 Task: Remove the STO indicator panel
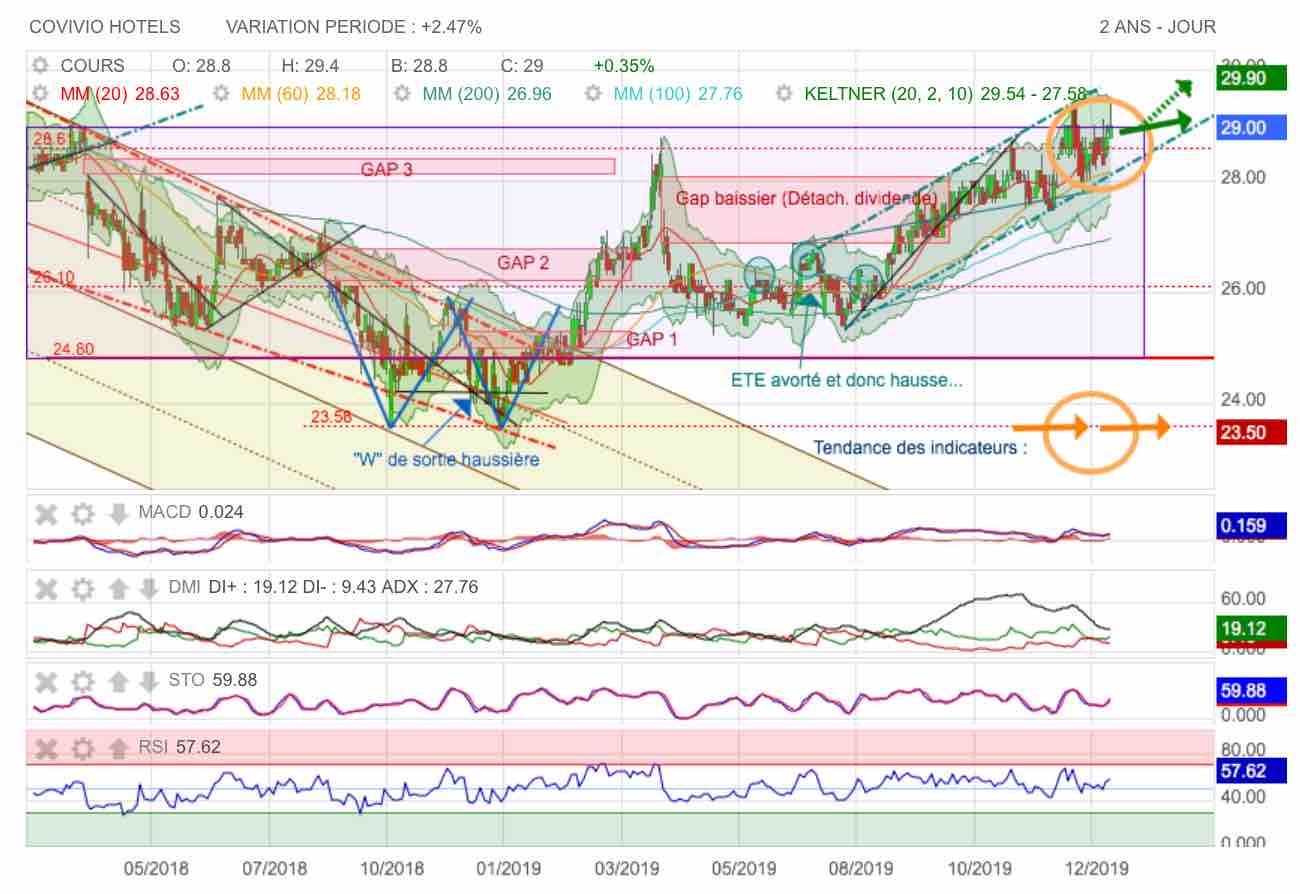46,682
